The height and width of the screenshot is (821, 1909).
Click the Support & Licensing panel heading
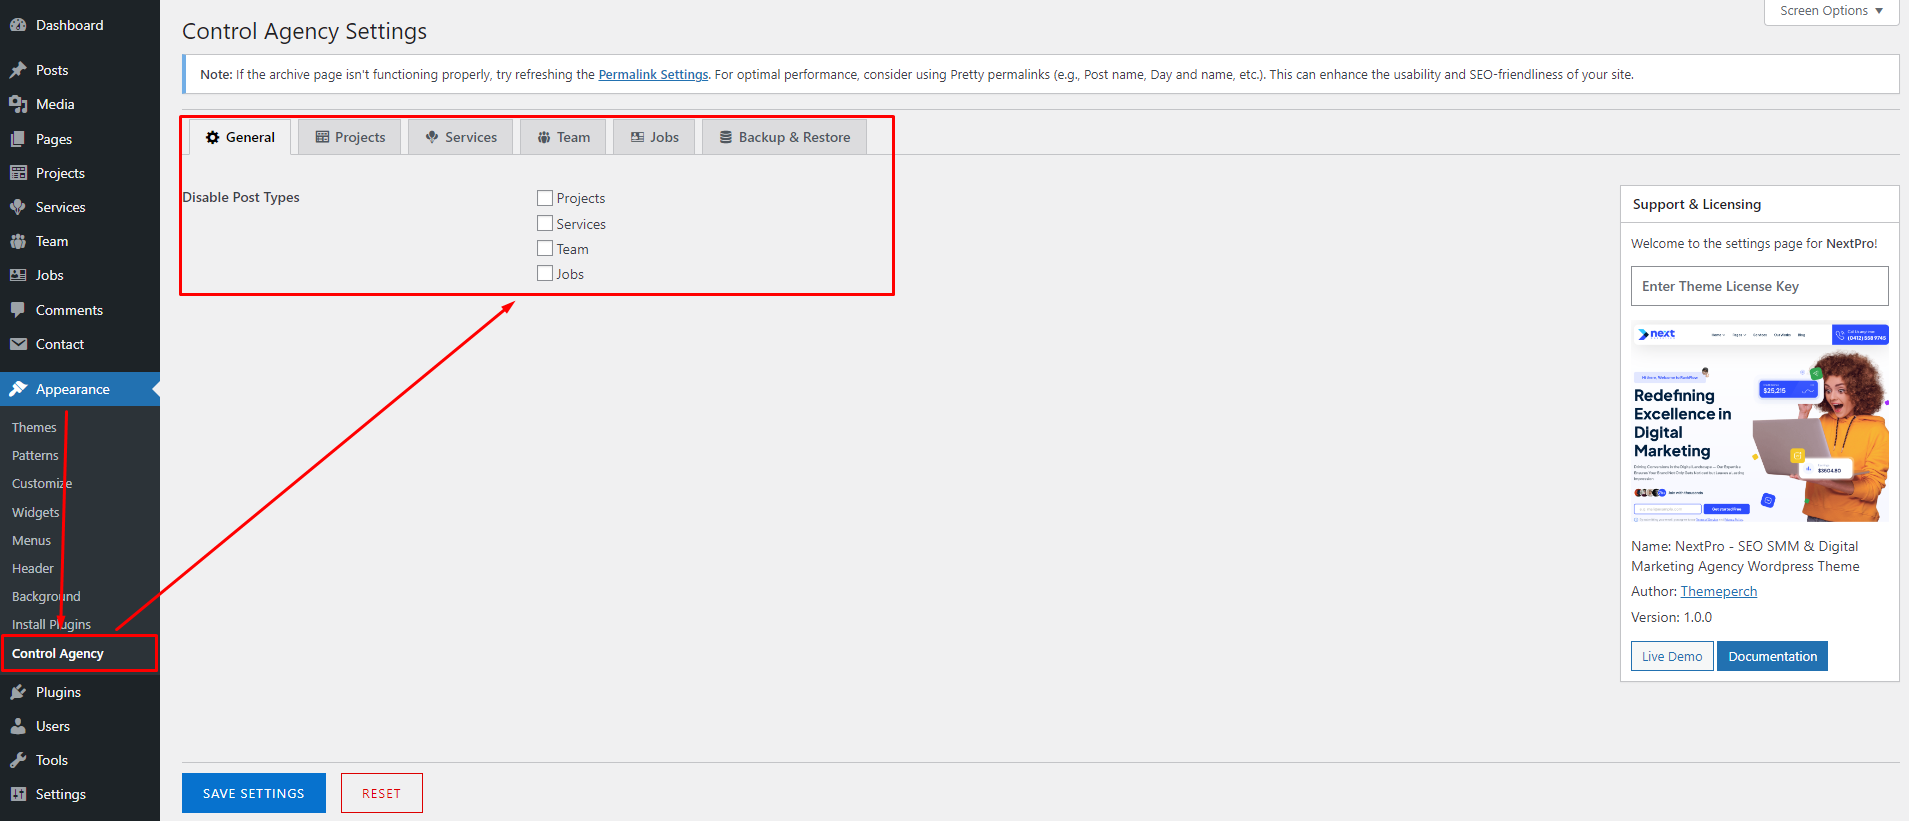1697,204
